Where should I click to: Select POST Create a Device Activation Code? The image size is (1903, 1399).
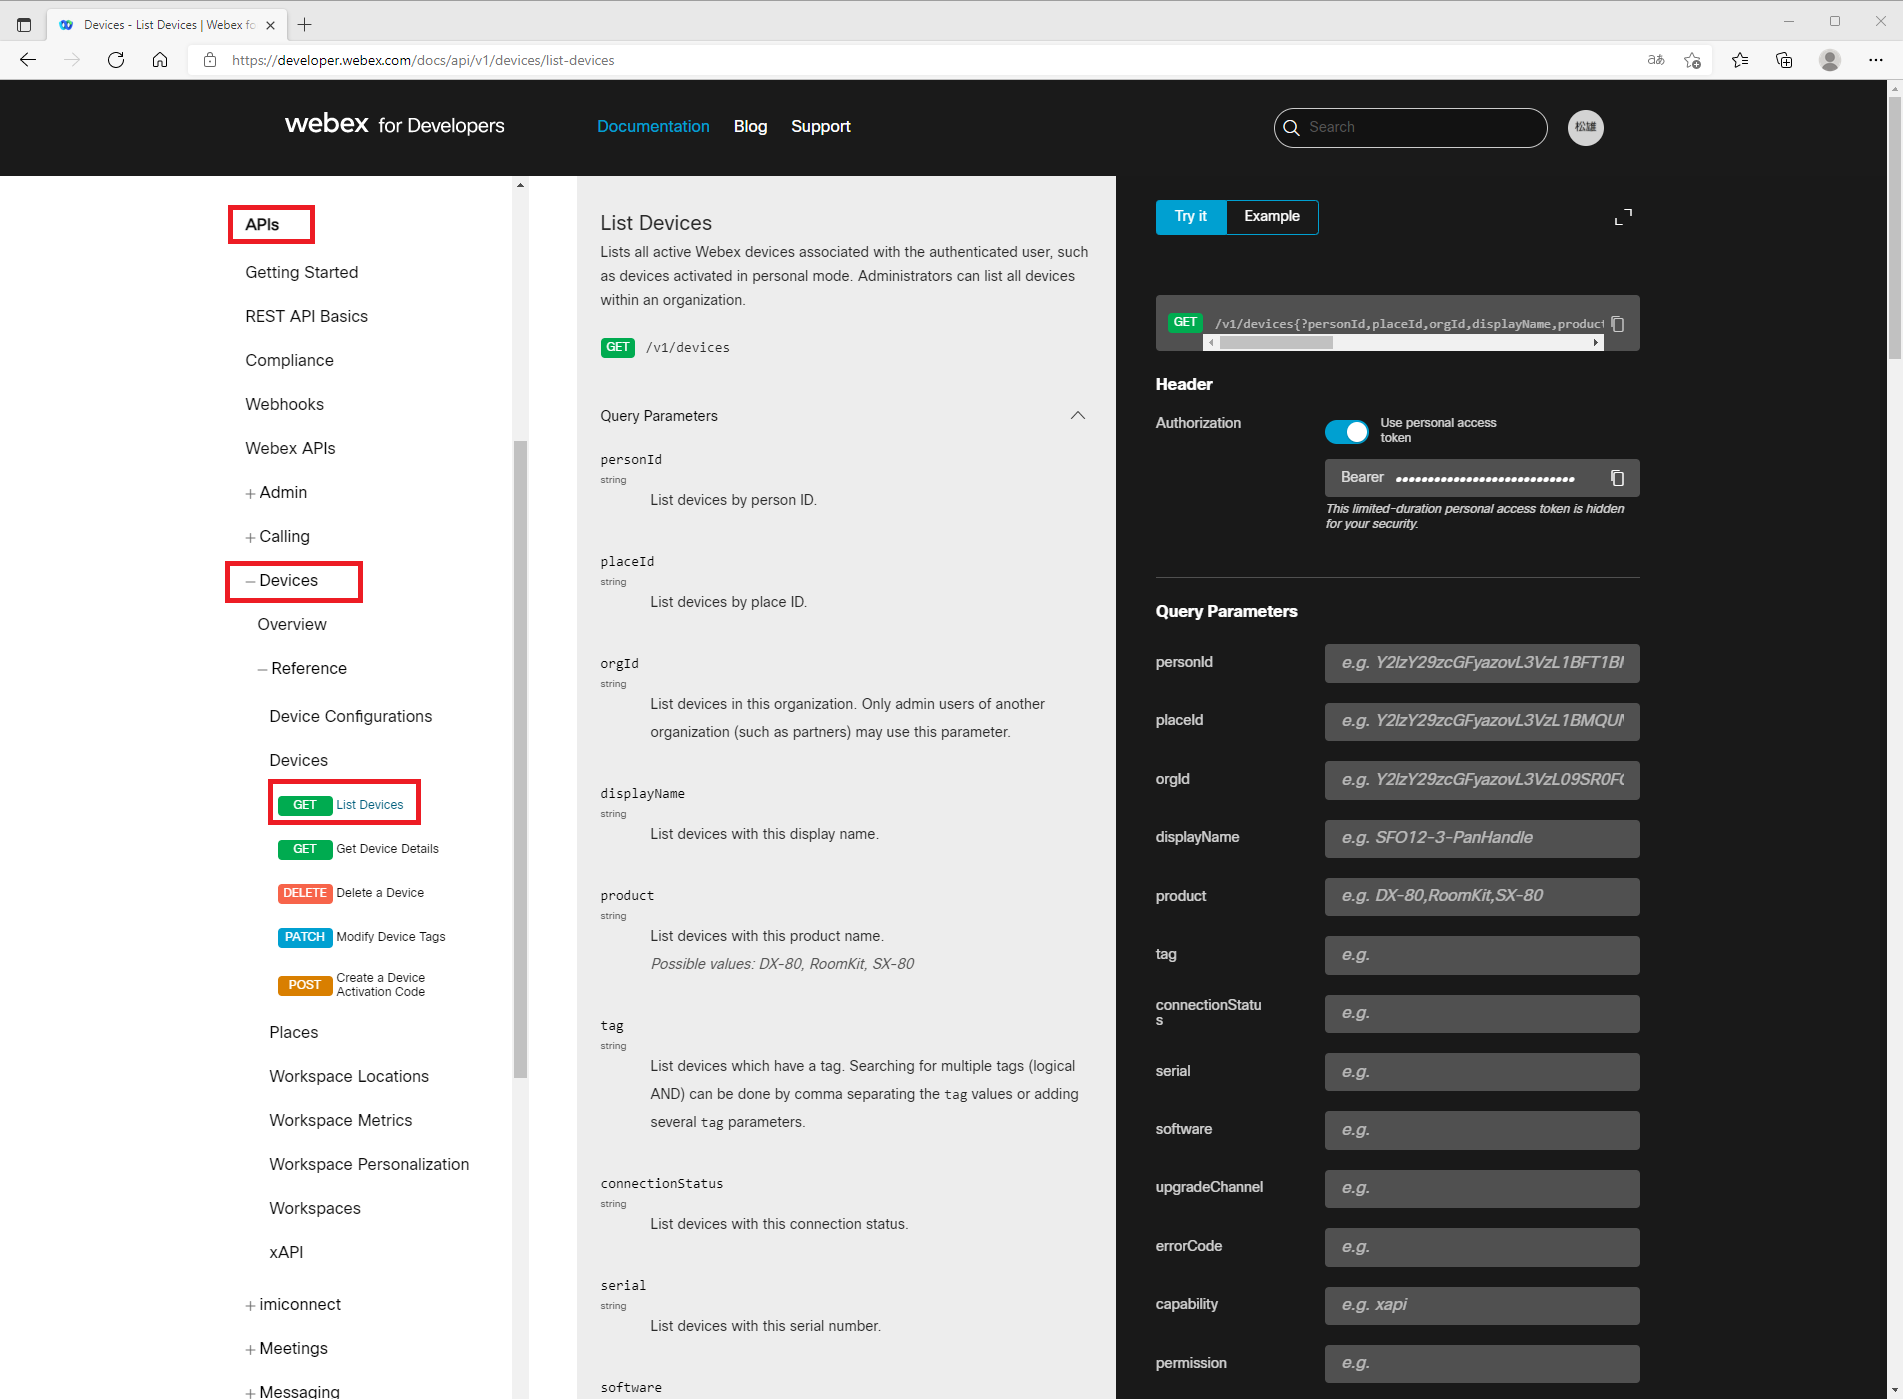coord(352,985)
